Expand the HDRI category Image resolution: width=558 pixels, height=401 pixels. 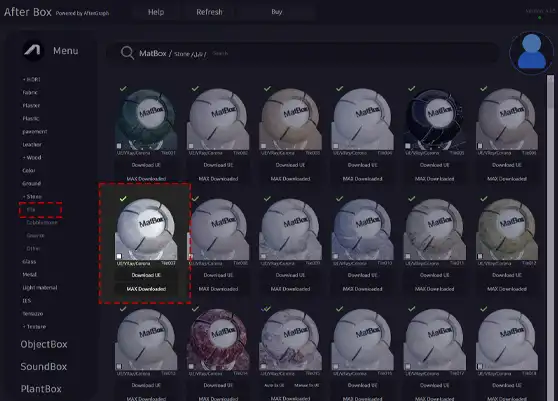tap(32, 79)
